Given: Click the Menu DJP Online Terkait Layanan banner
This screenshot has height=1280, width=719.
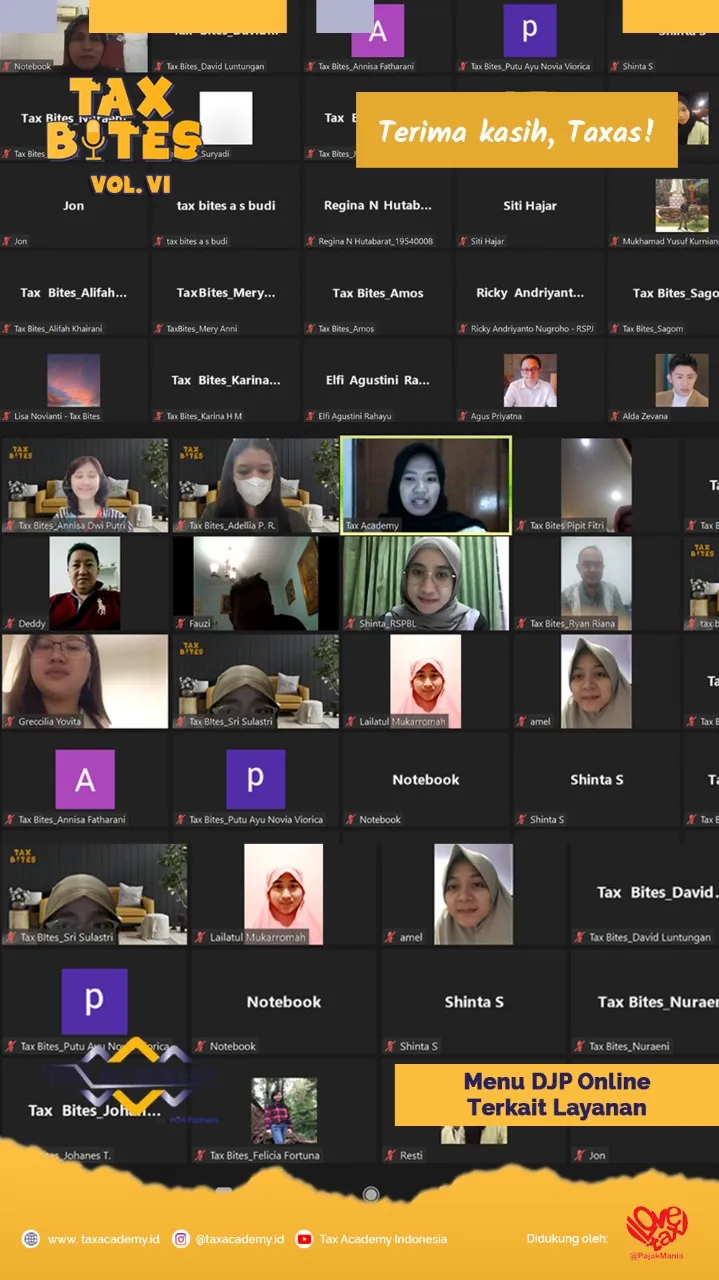Looking at the screenshot, I should tap(557, 1094).
